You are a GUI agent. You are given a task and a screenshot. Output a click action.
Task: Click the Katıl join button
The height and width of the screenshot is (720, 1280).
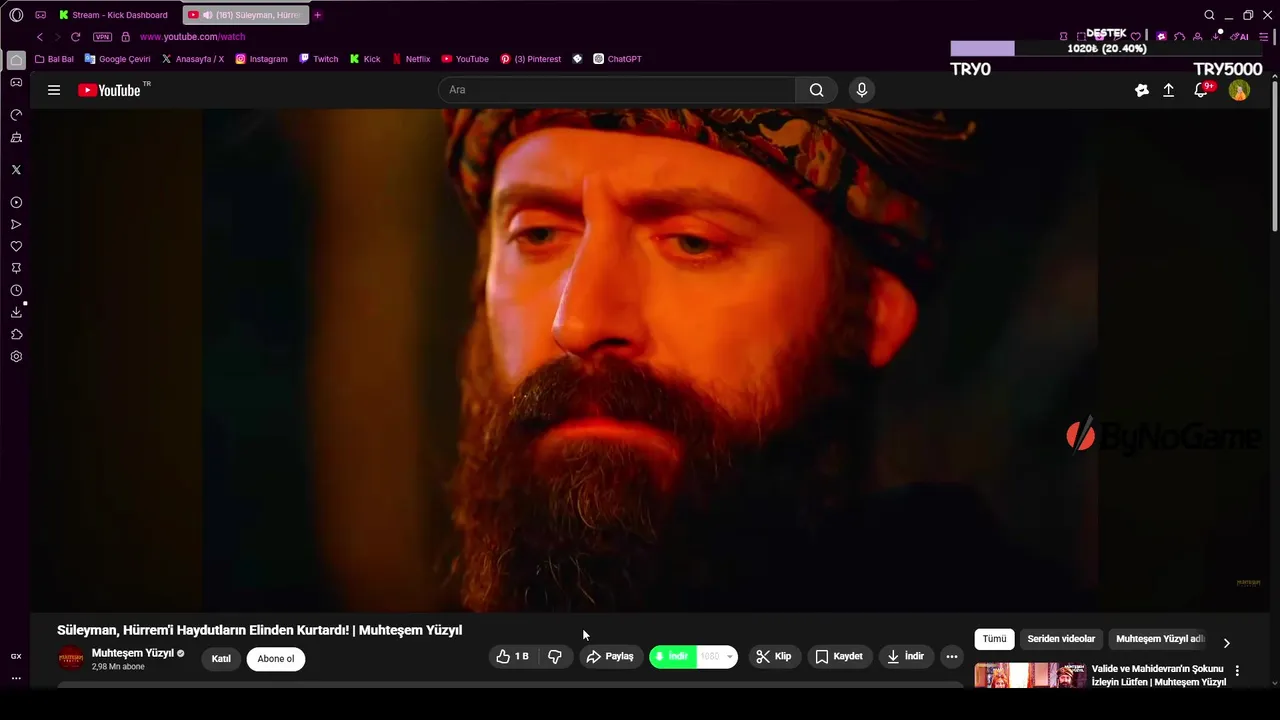coord(221,659)
